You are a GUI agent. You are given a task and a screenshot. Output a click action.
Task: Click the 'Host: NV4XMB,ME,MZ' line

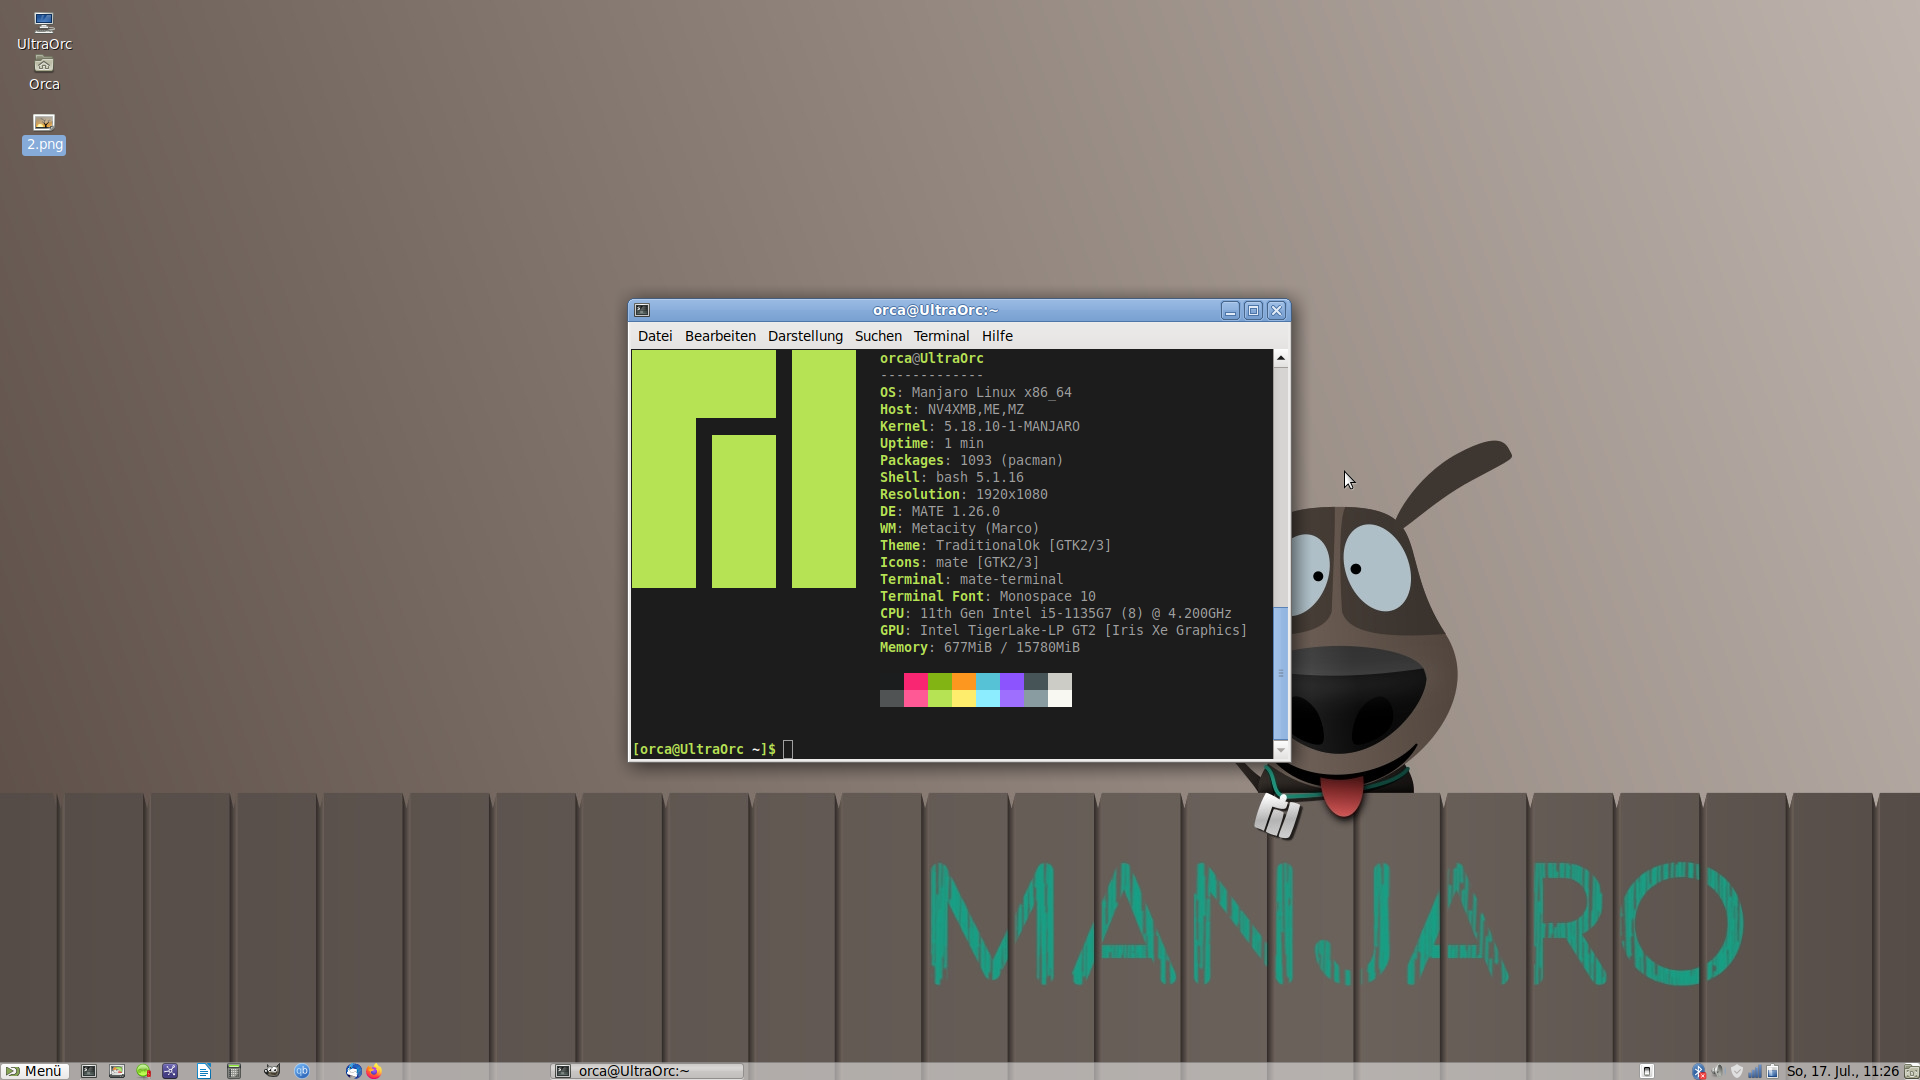click(x=951, y=409)
